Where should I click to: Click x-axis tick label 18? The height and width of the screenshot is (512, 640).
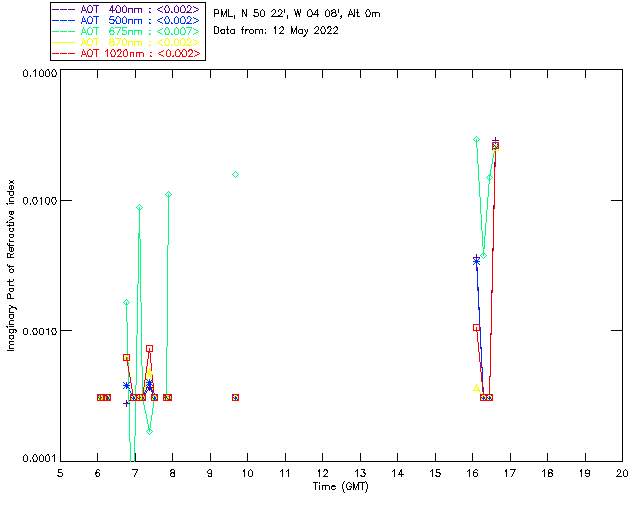point(548,473)
